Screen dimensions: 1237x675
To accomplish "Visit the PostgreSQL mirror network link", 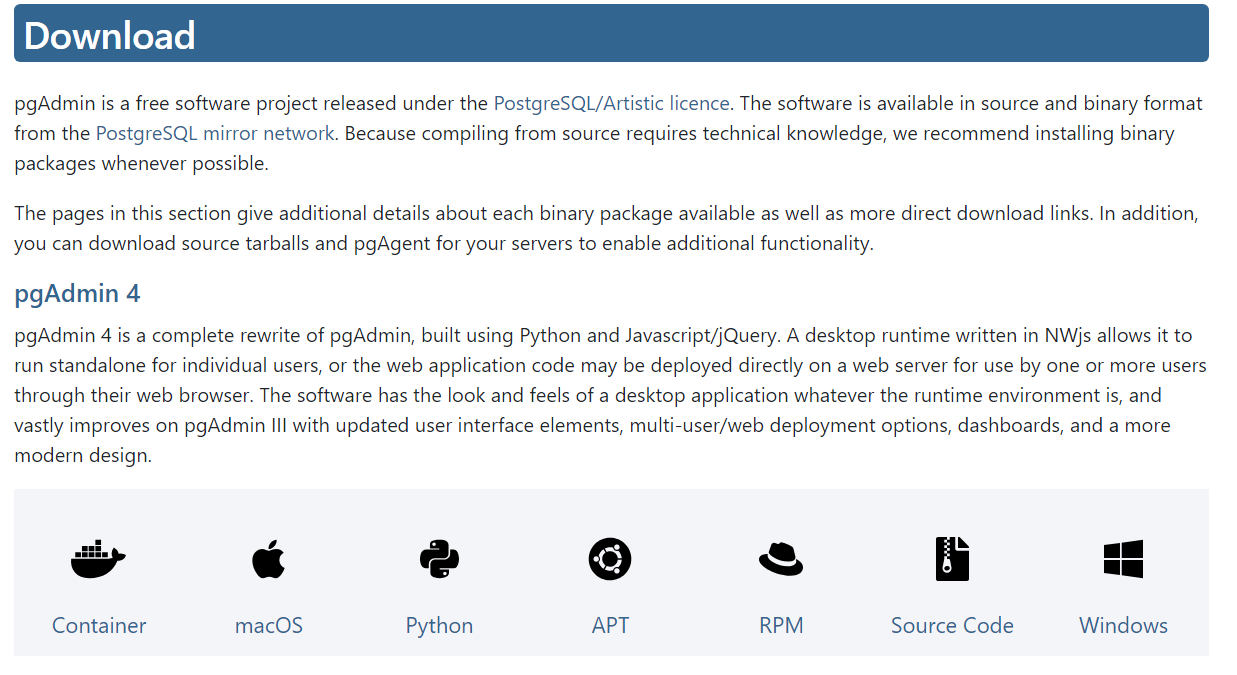I will [215, 133].
